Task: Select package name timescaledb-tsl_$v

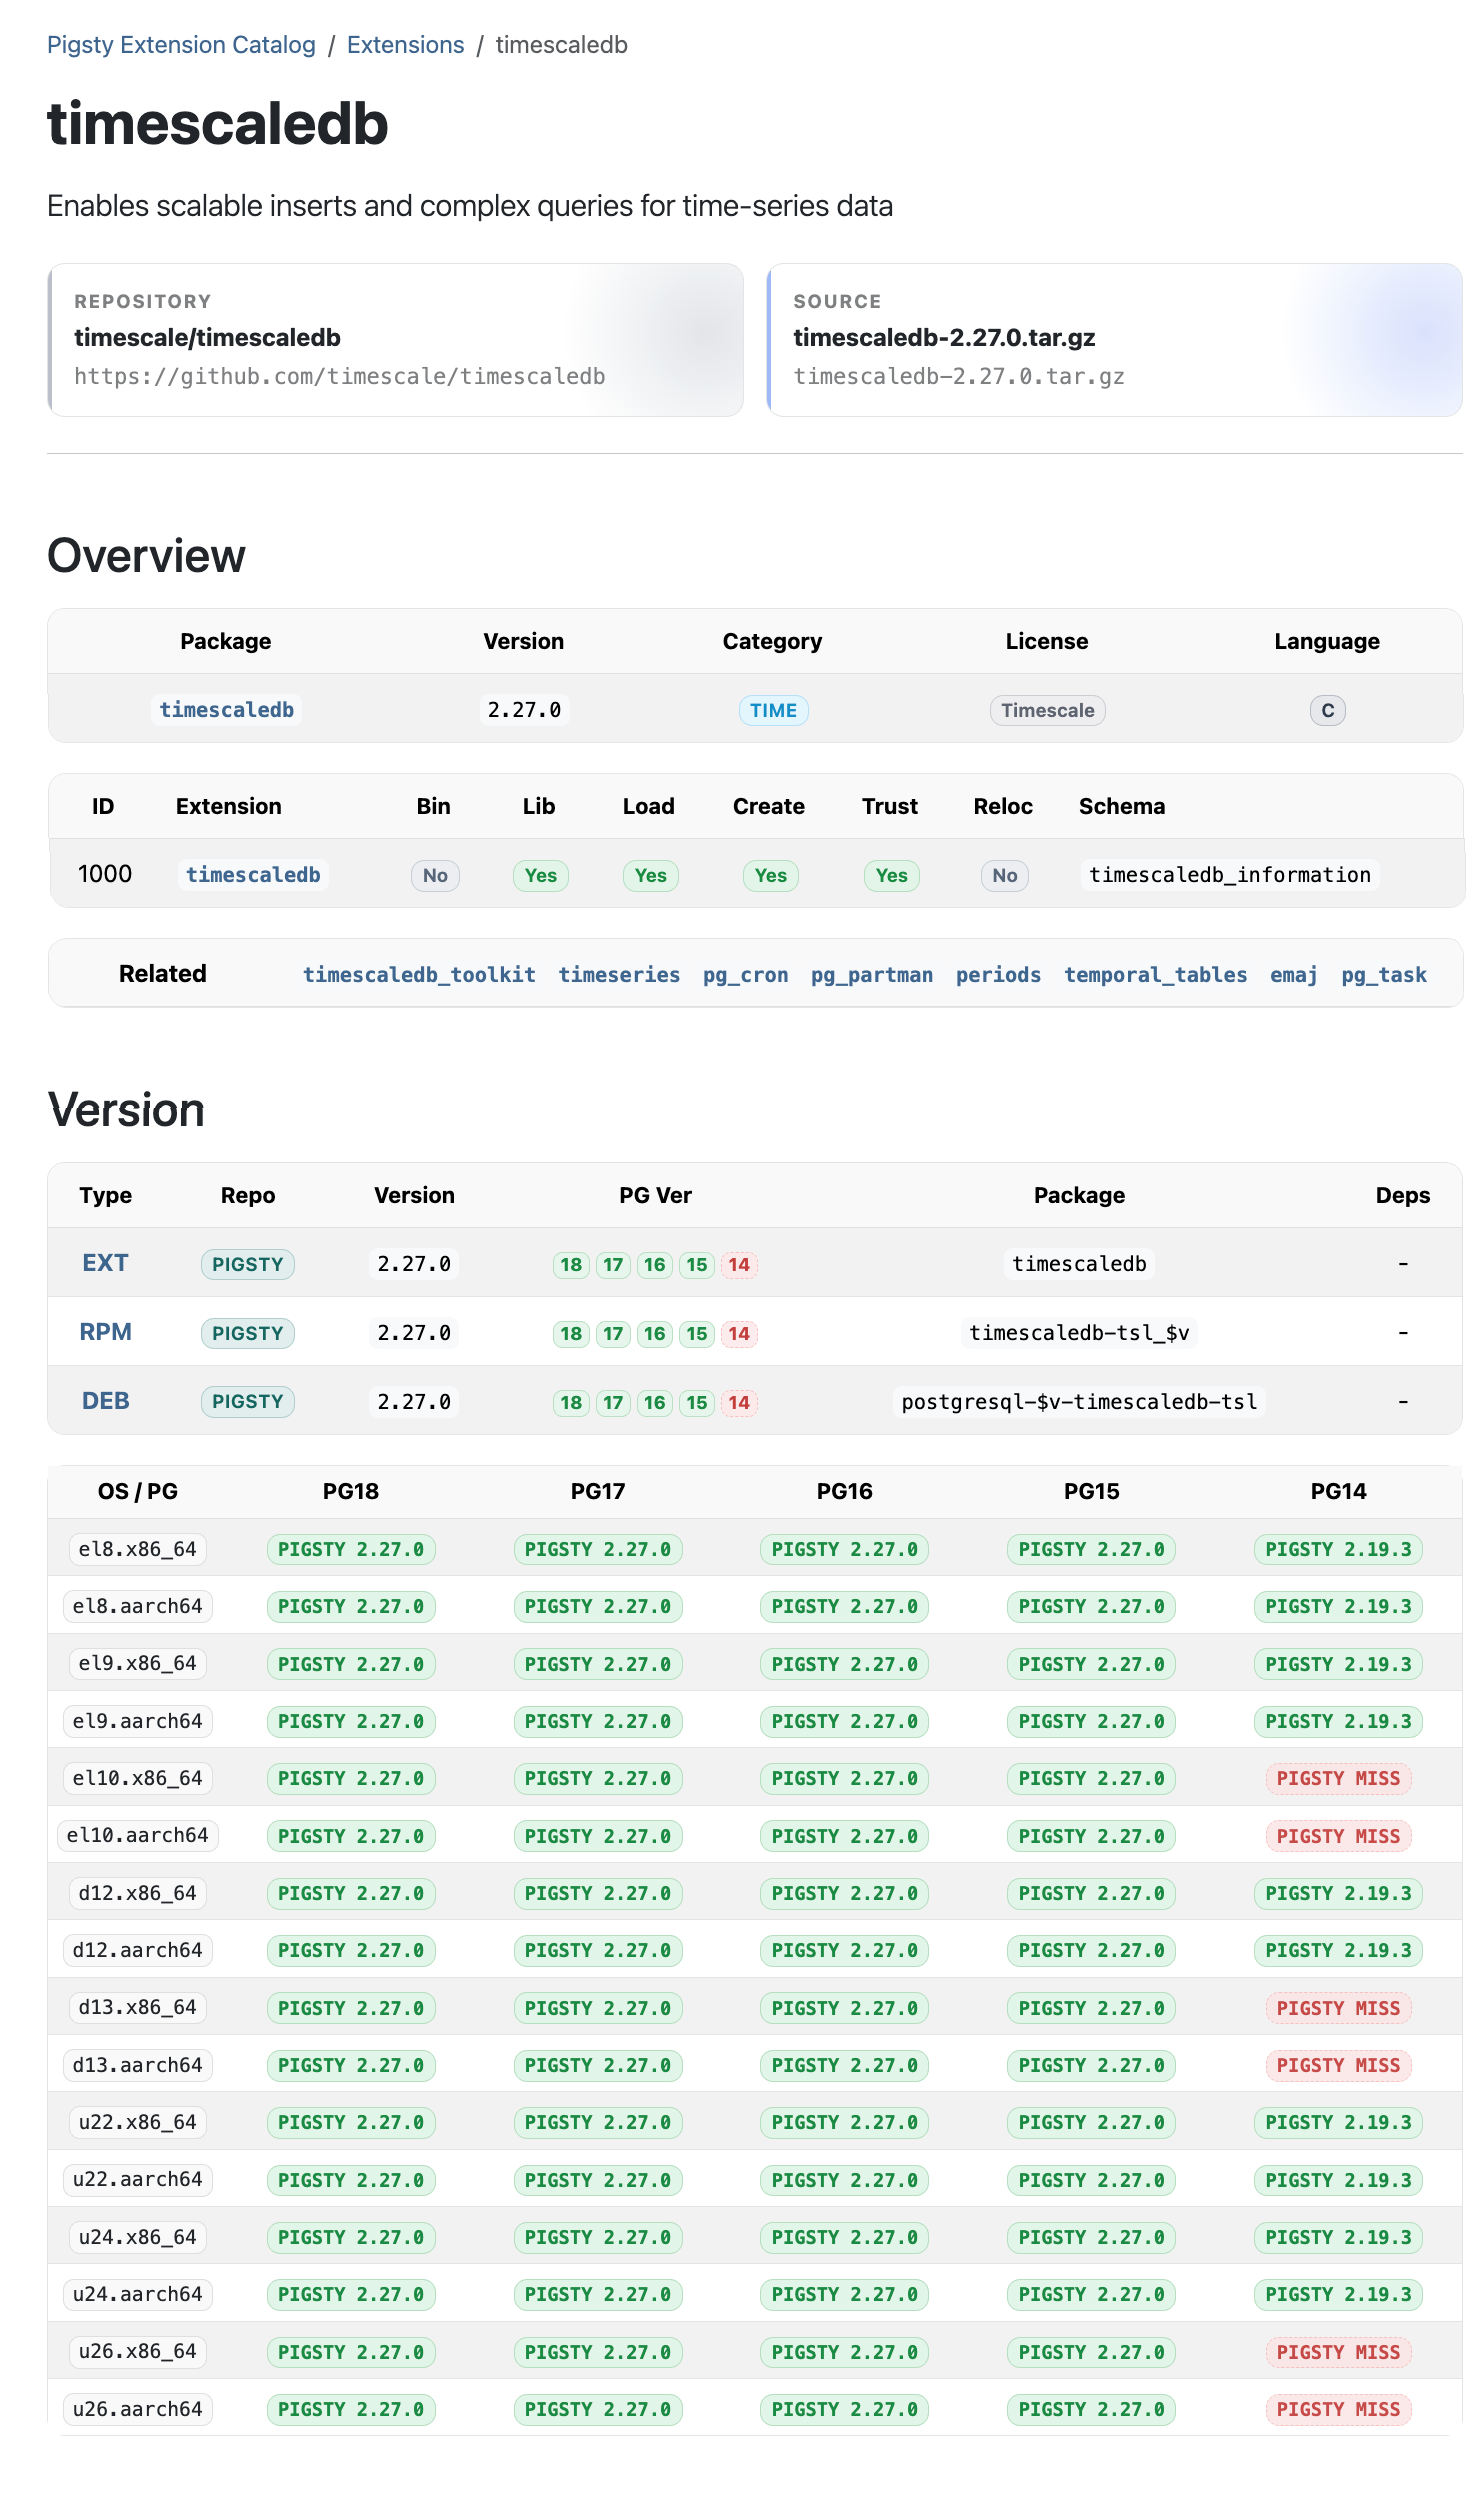Action: point(1079,1333)
